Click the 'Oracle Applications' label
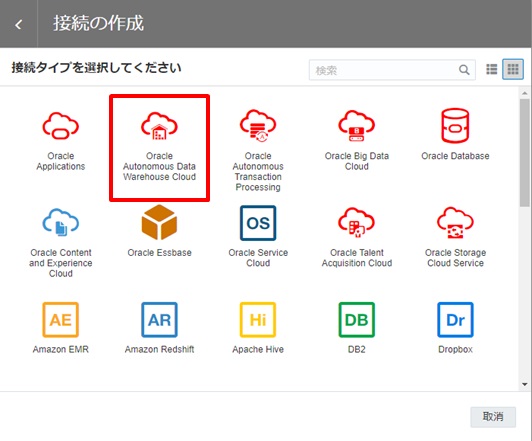Viewport: 532px width, 441px height. pos(61,161)
